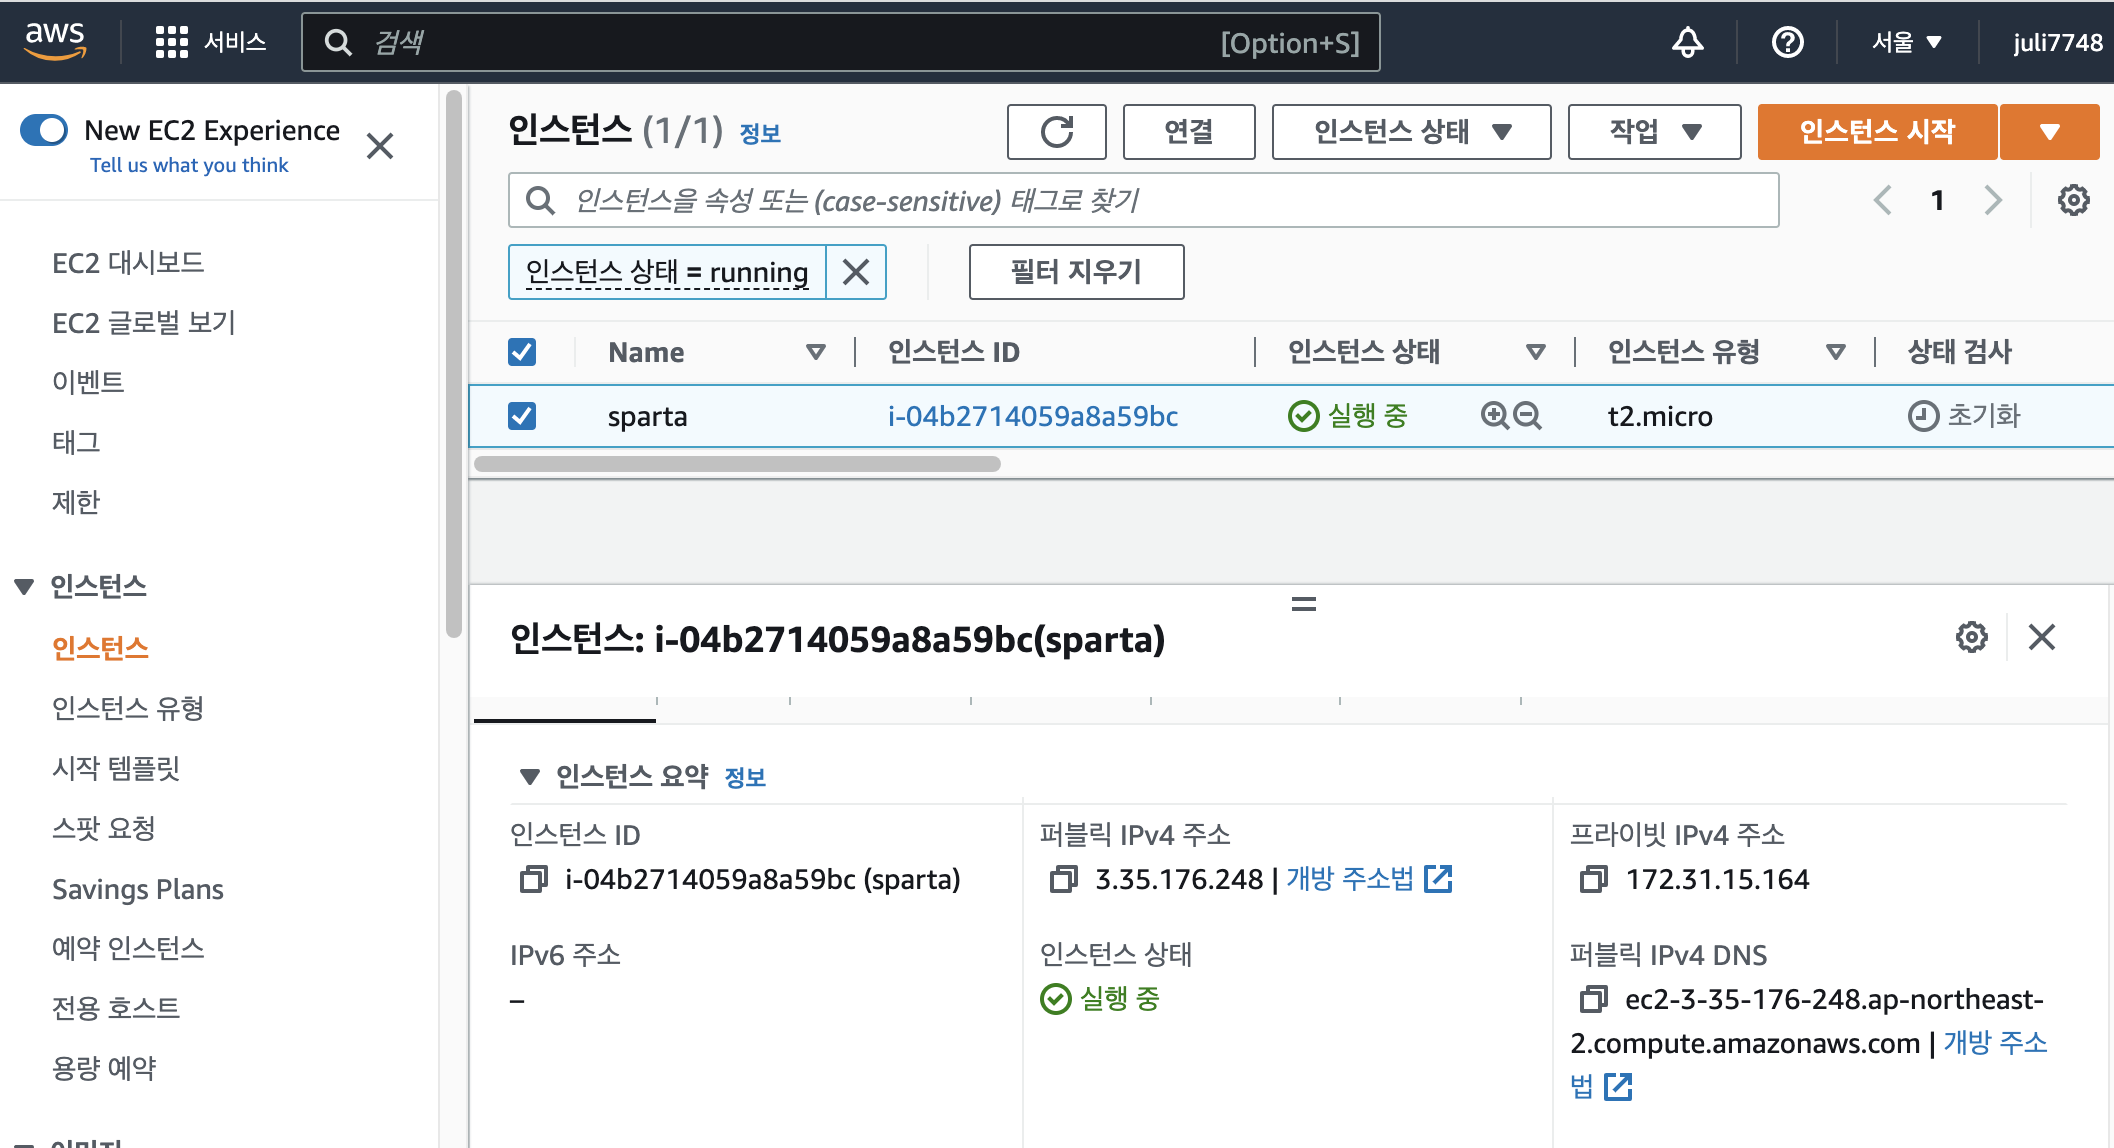Open the 서울 region selector

(x=1907, y=42)
